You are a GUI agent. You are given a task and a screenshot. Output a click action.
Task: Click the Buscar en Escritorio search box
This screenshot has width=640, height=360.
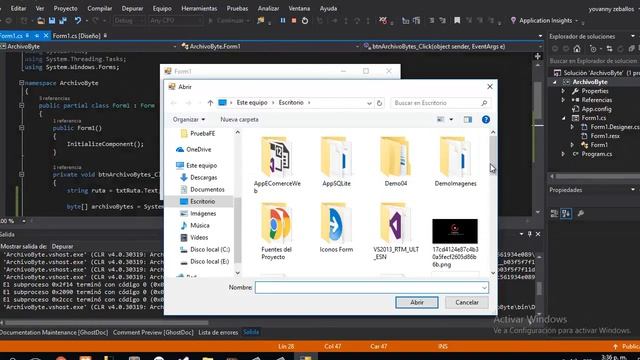point(440,103)
